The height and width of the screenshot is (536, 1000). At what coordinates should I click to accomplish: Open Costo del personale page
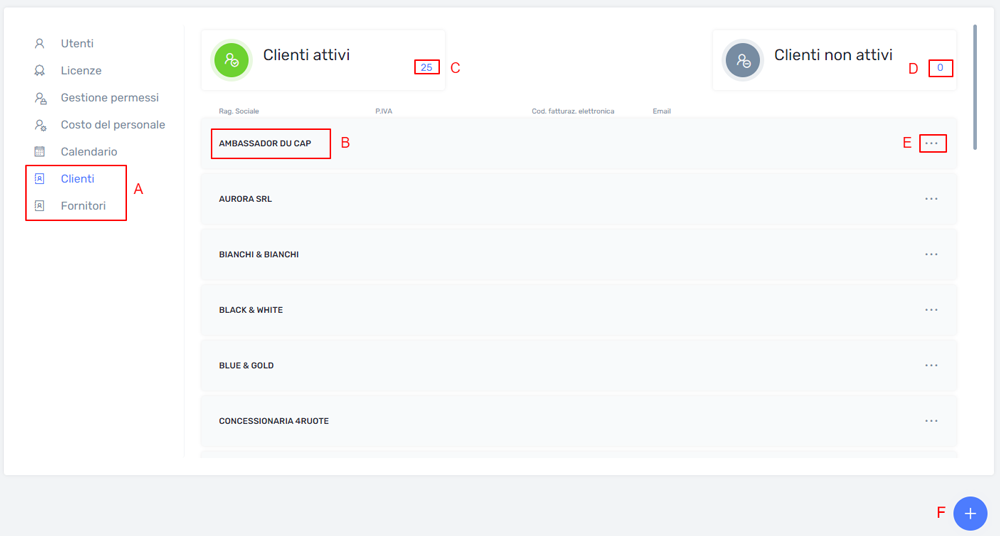(113, 125)
